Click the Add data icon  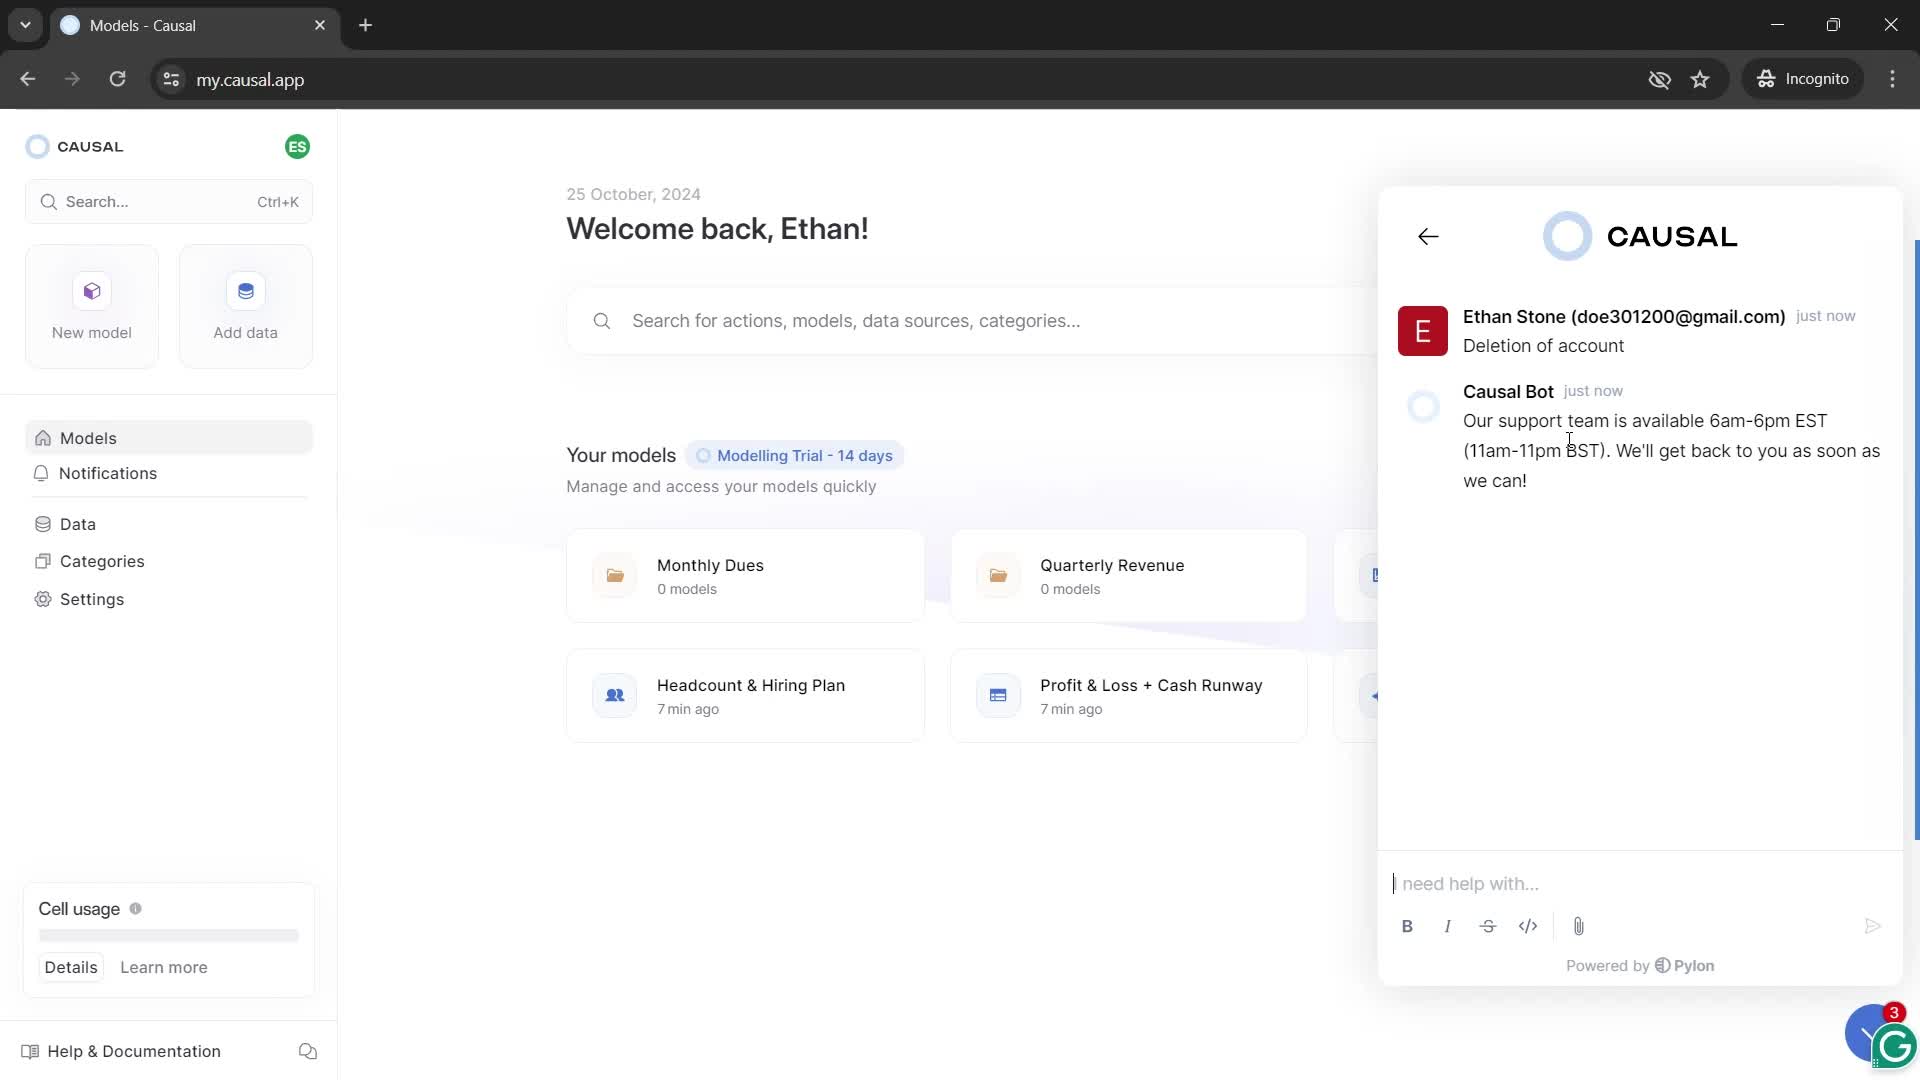247,291
